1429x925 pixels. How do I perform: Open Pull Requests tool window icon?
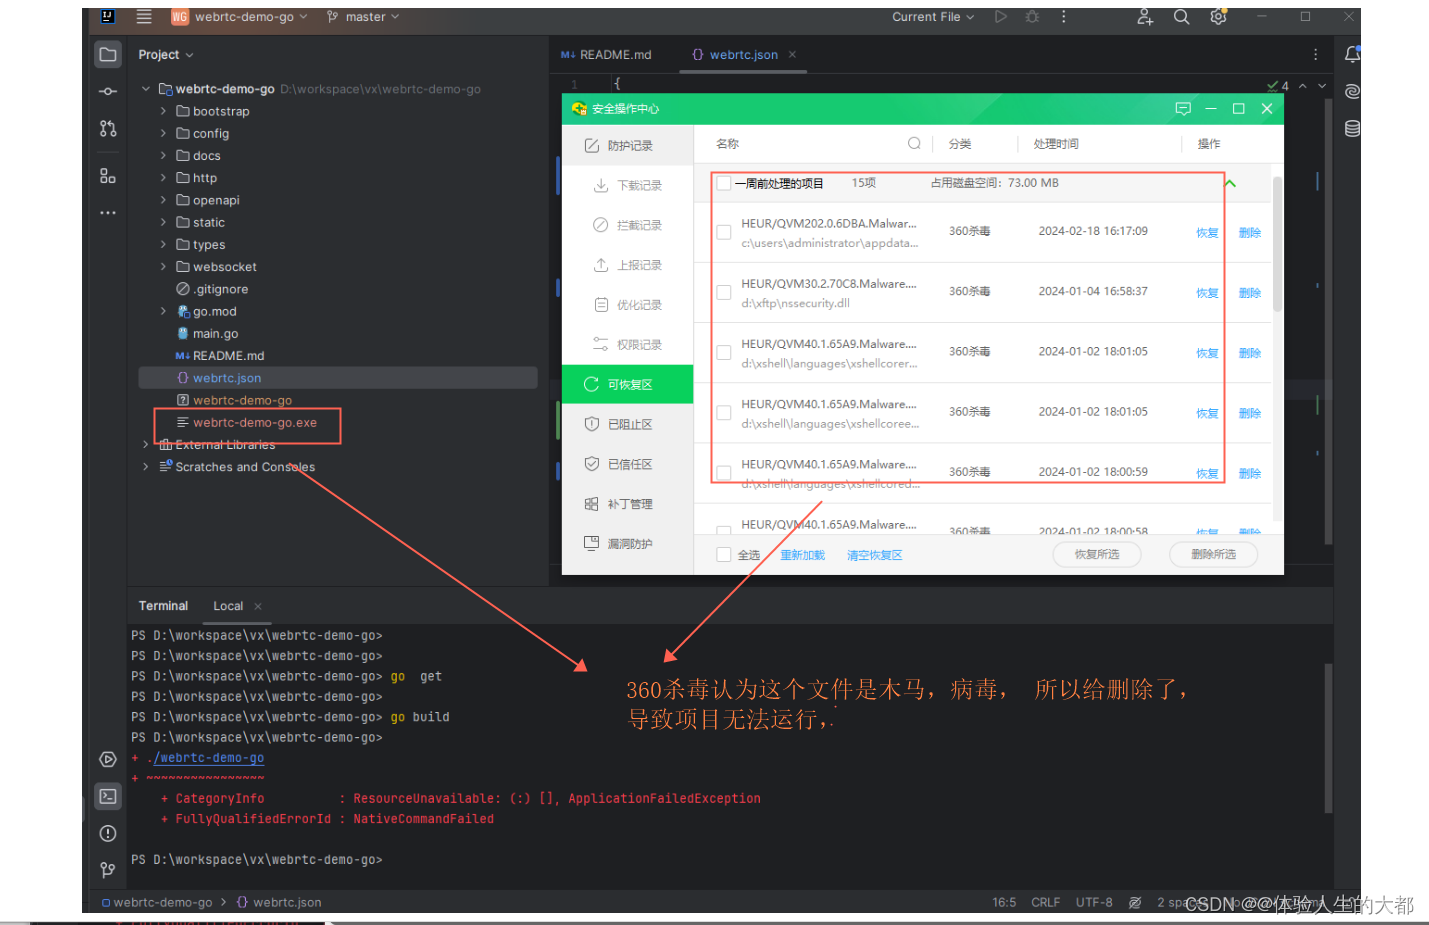click(x=108, y=128)
